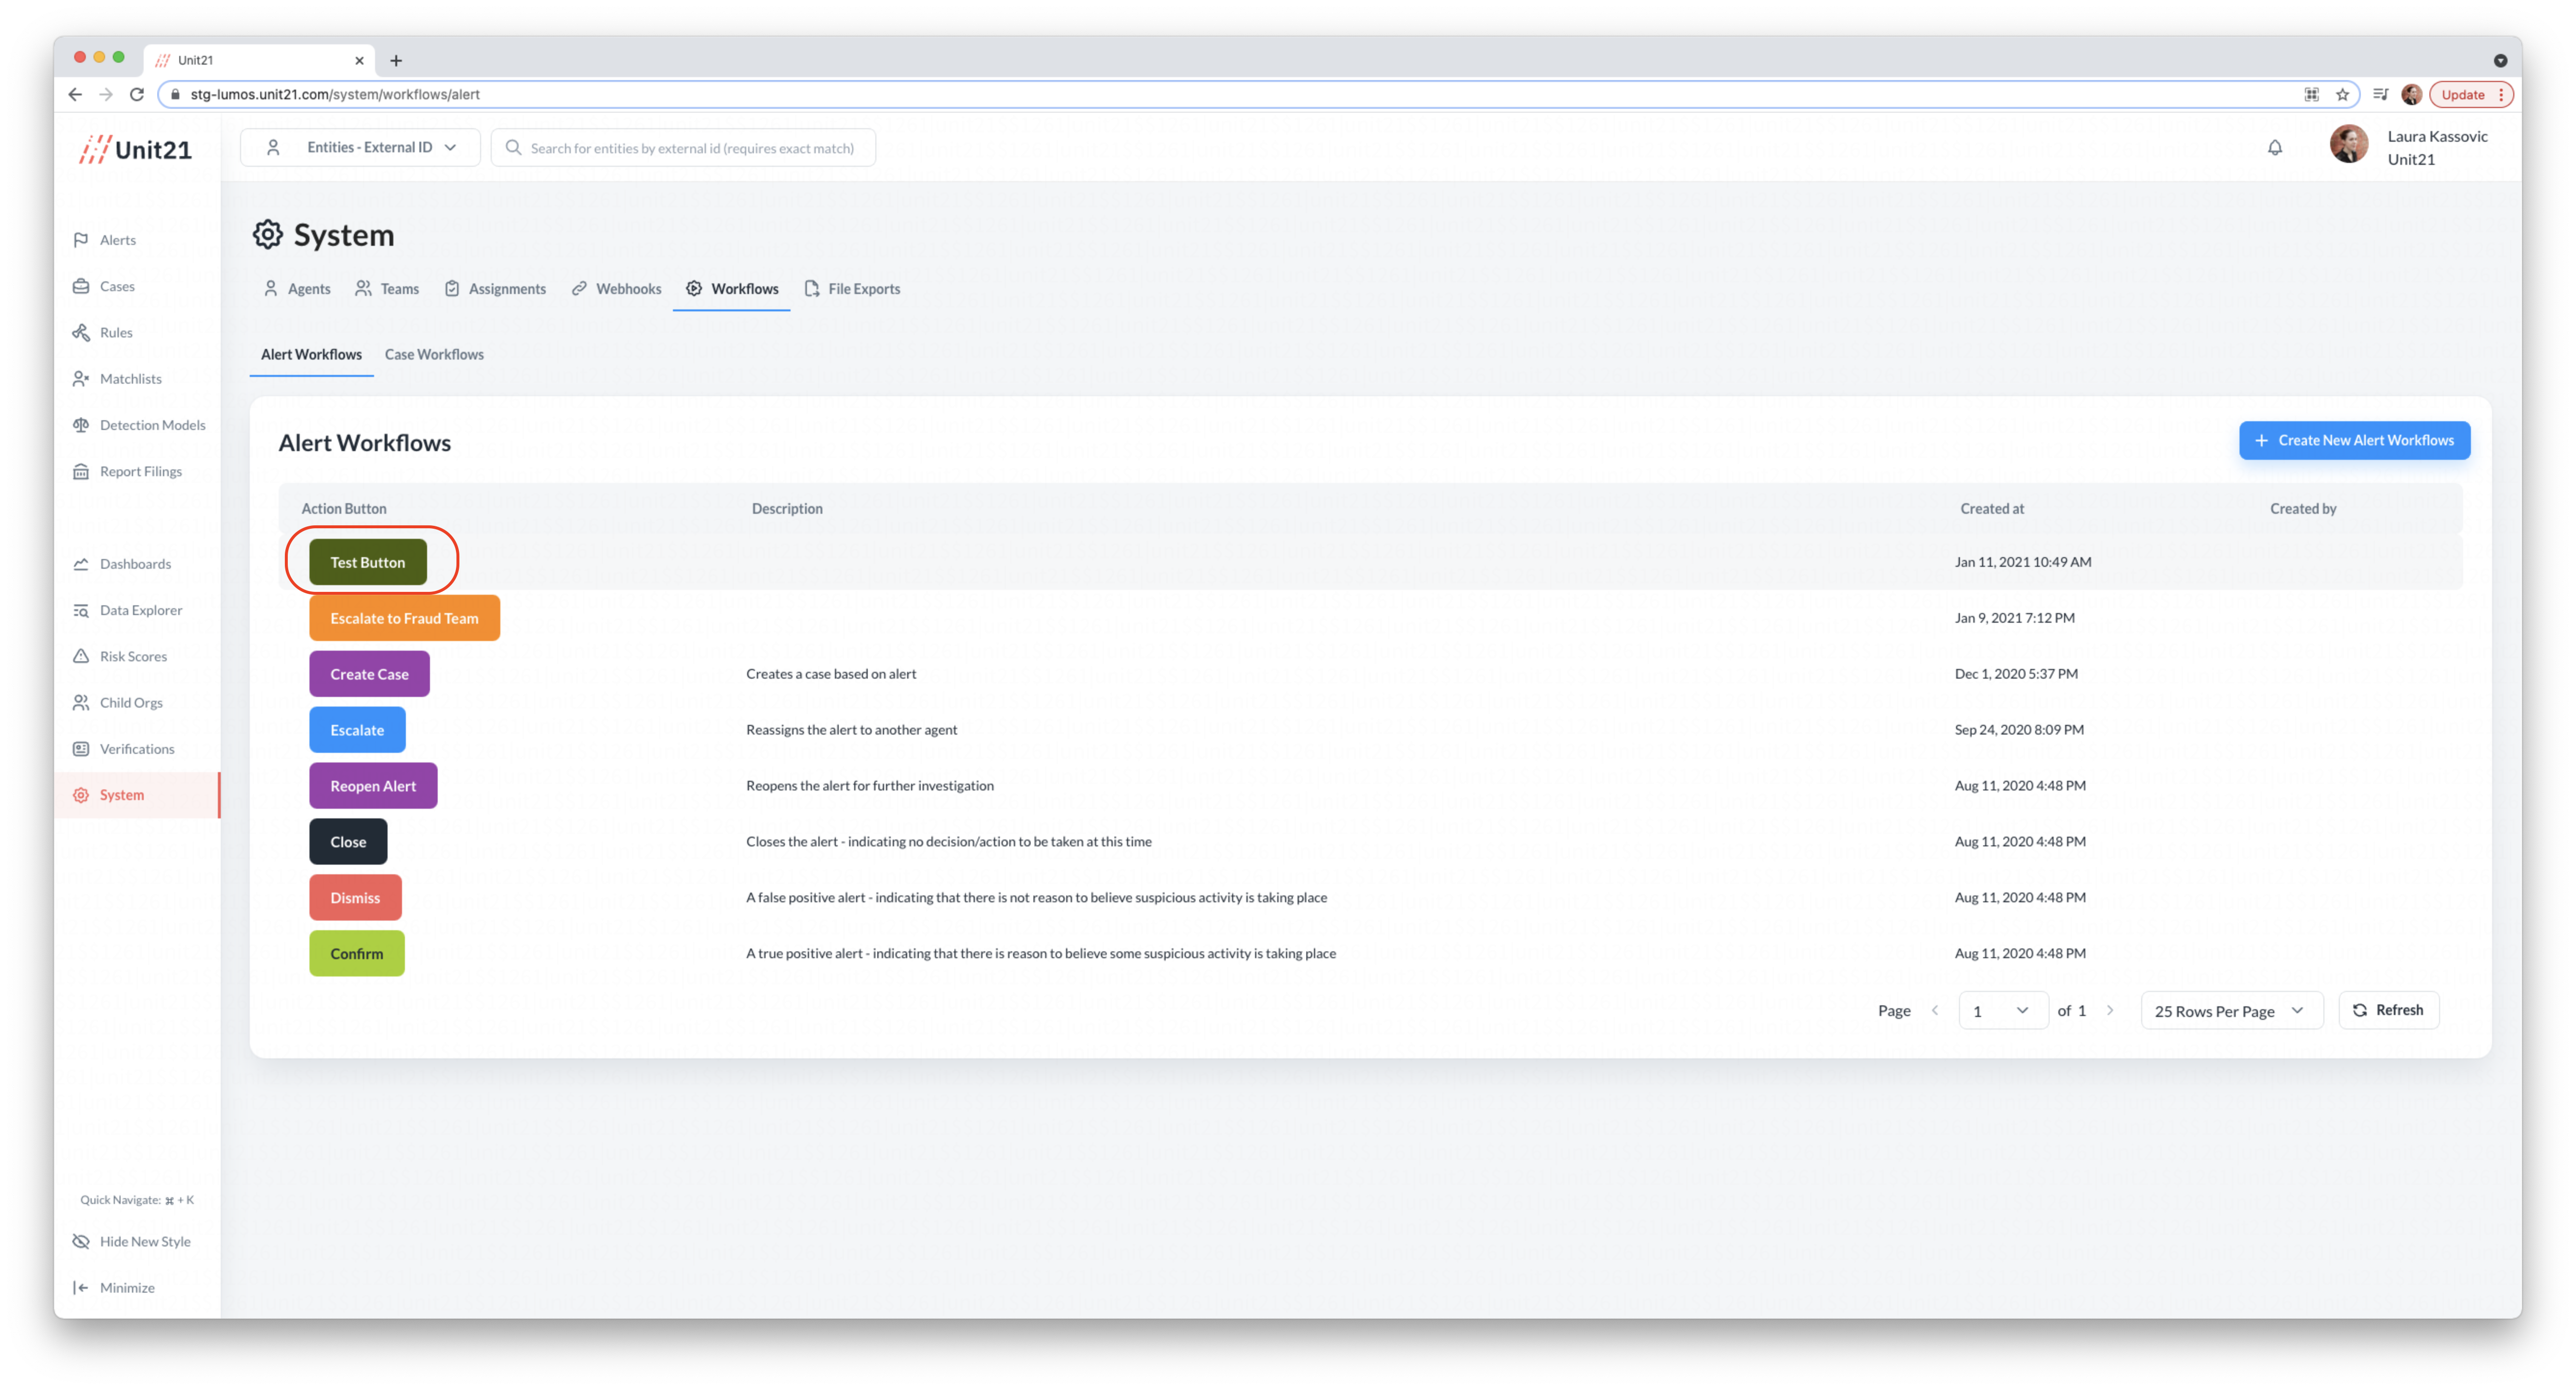This screenshot has width=2576, height=1390.
Task: Switch to the Case Workflows tab
Action: point(434,354)
